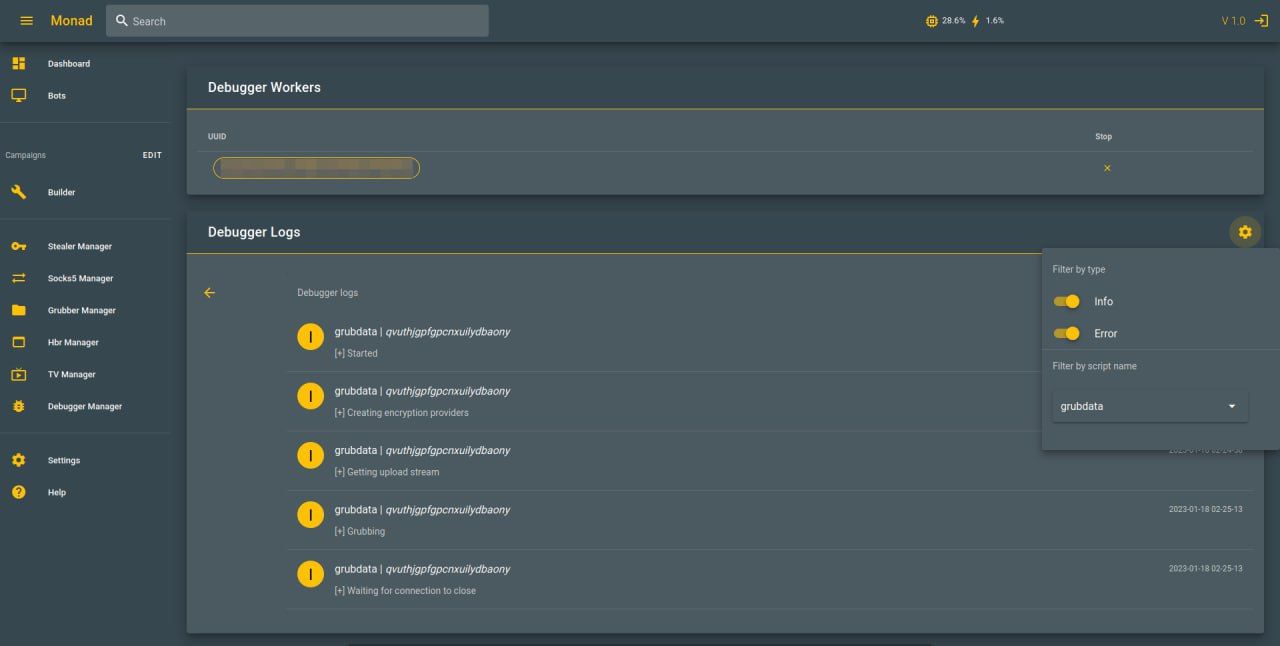Open Debugger Logs filter gear
Screen dimensions: 1280x646
point(1245,232)
